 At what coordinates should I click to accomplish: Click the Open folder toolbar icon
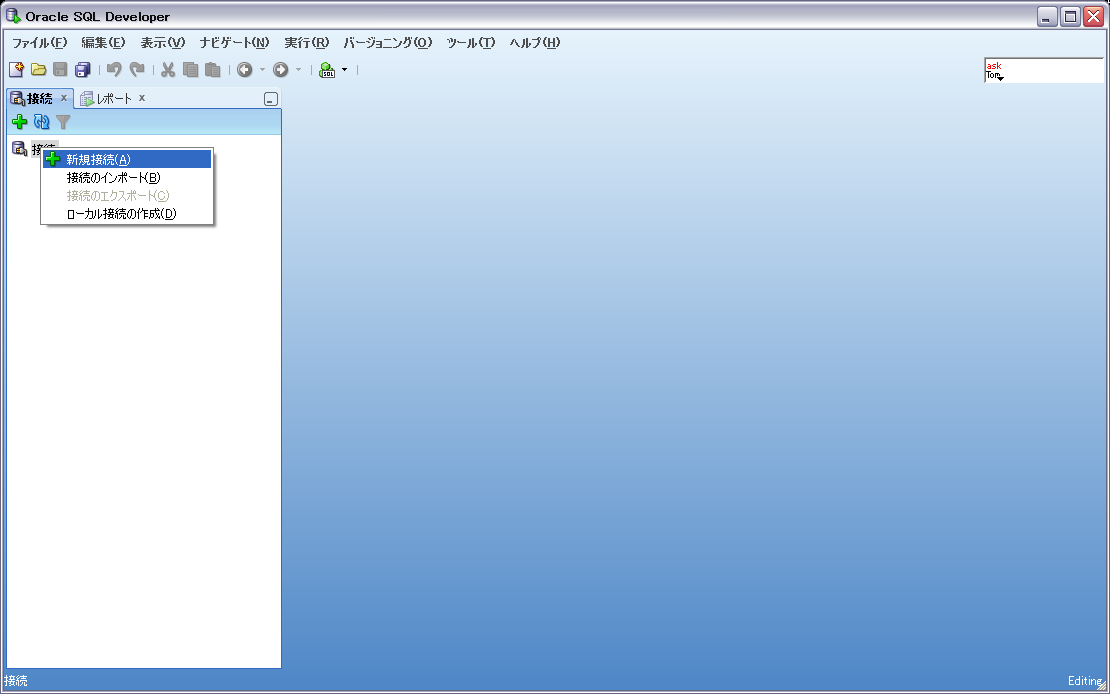(x=38, y=69)
